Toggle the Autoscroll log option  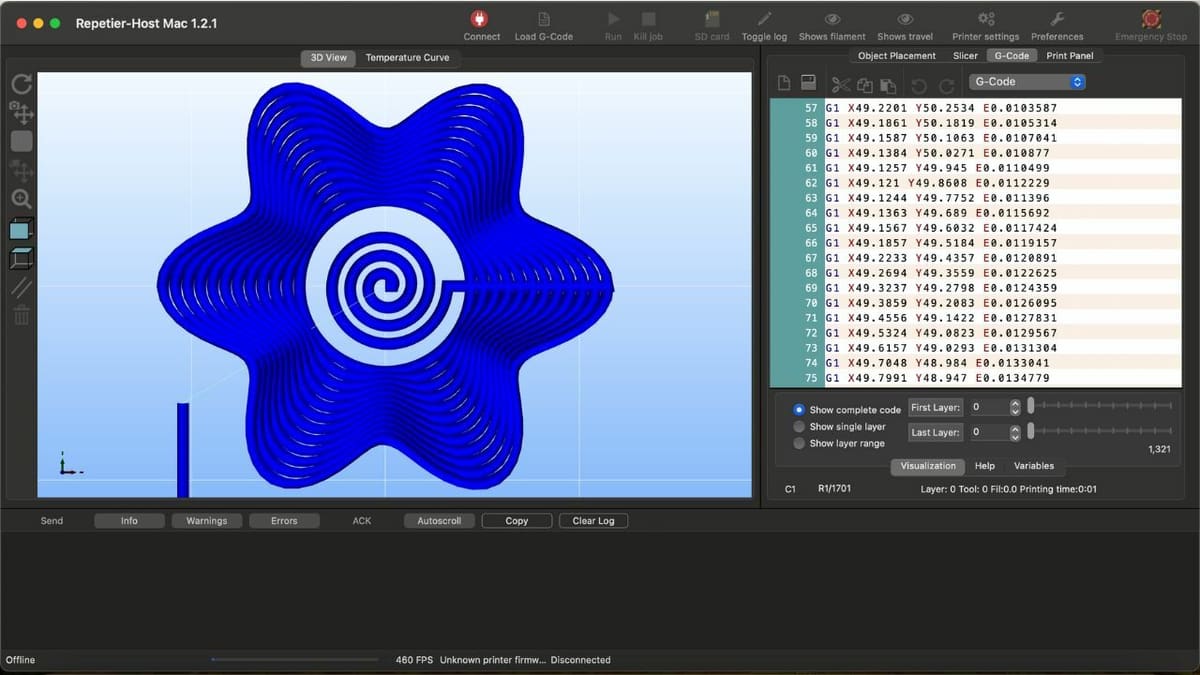[439, 521]
